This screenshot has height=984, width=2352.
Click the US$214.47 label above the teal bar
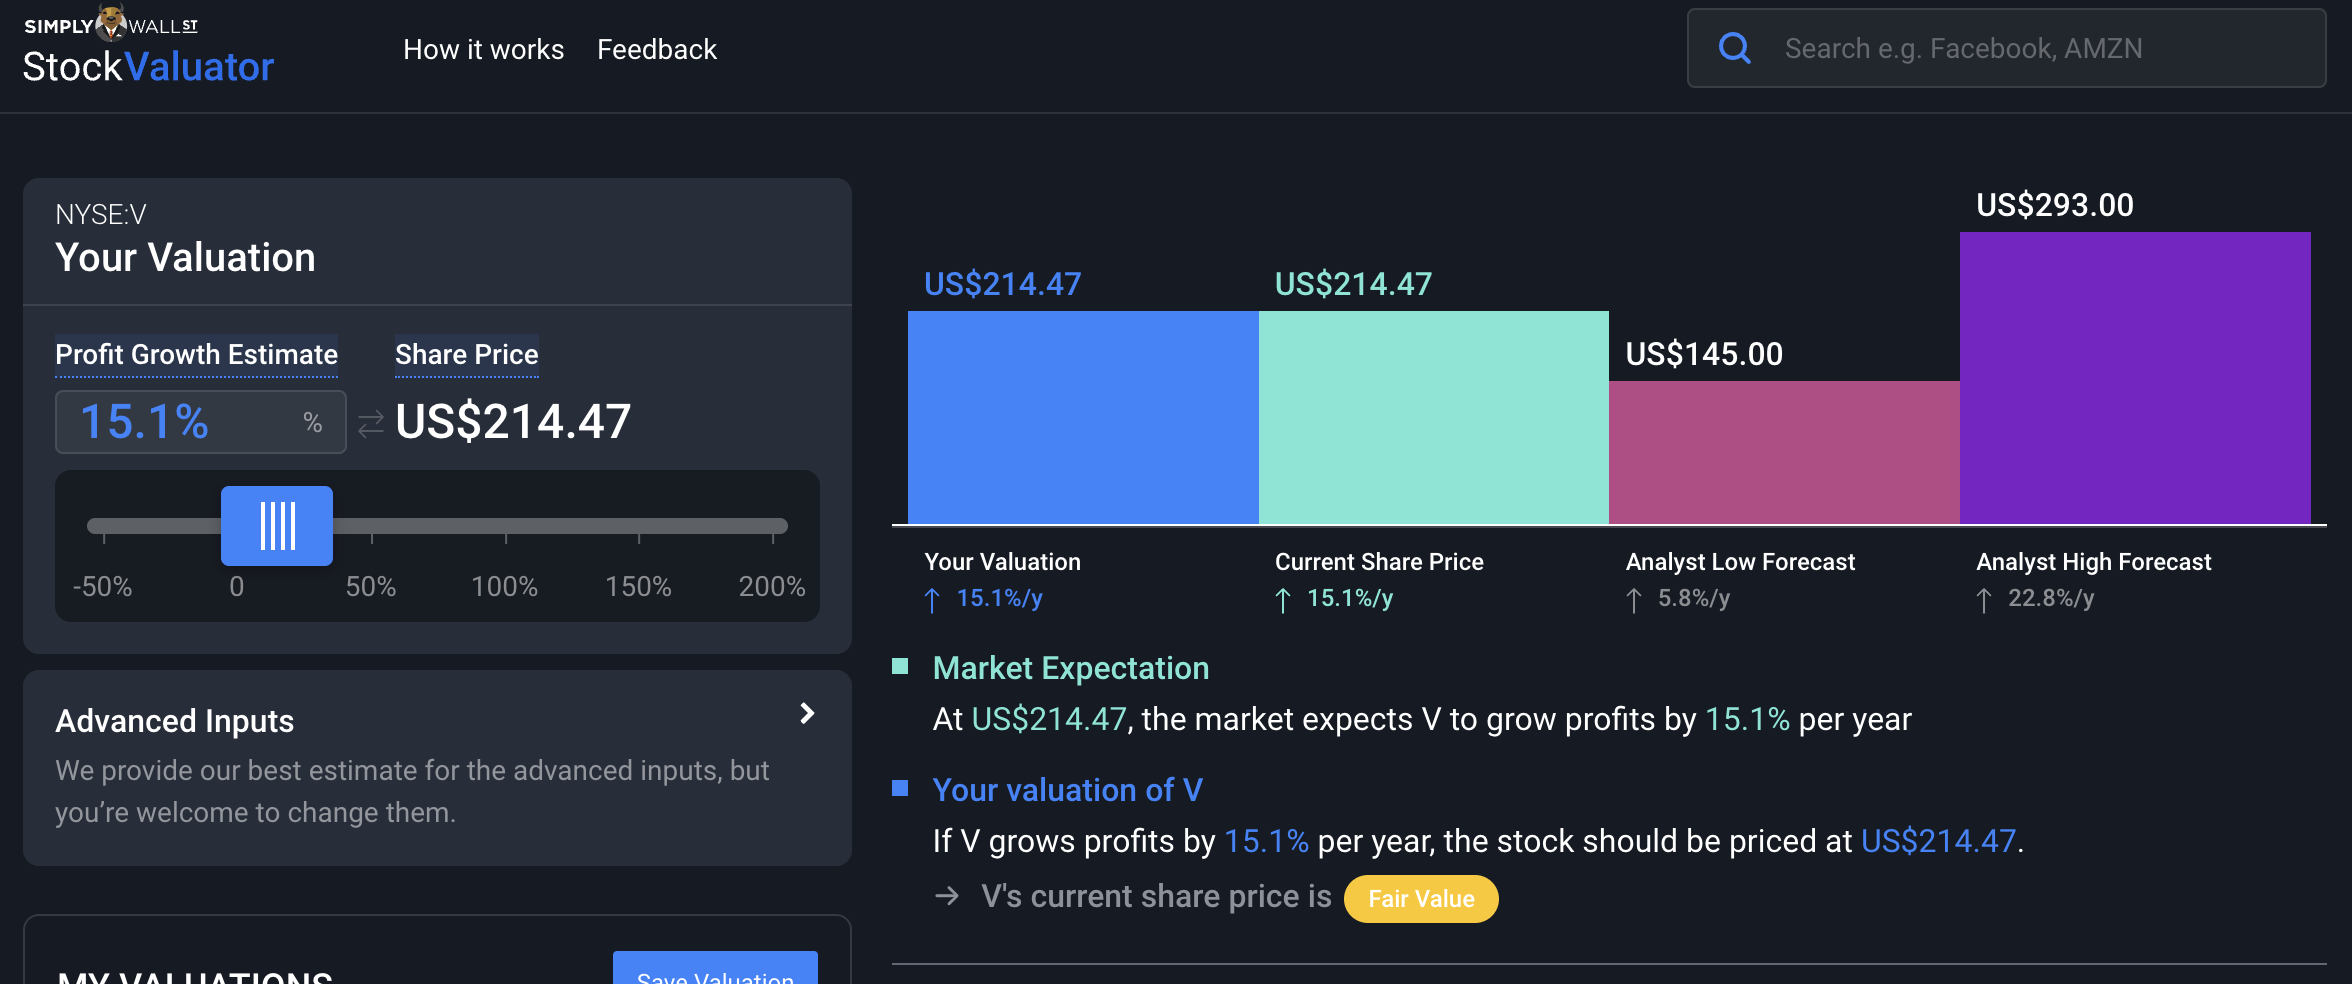[x=1353, y=284]
